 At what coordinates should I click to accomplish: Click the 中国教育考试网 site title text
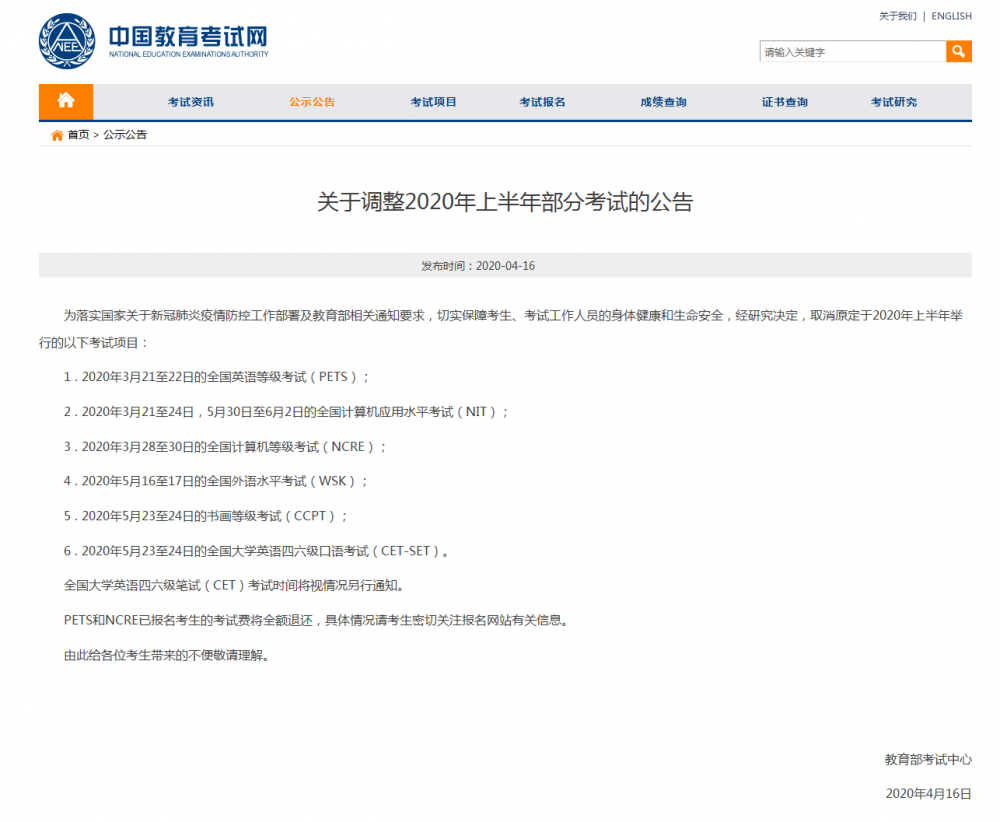coord(188,36)
